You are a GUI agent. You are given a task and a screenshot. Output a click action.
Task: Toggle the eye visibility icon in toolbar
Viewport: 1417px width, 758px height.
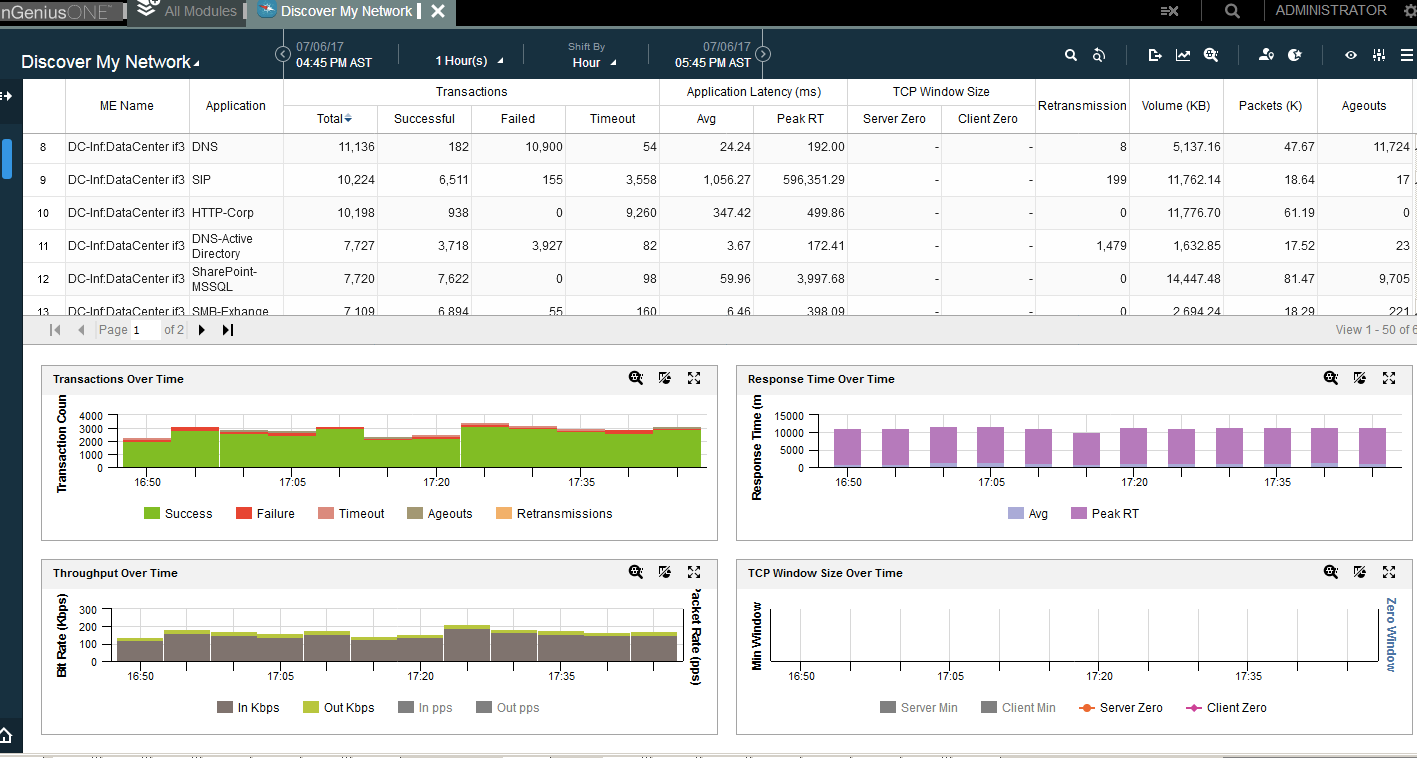point(1351,55)
